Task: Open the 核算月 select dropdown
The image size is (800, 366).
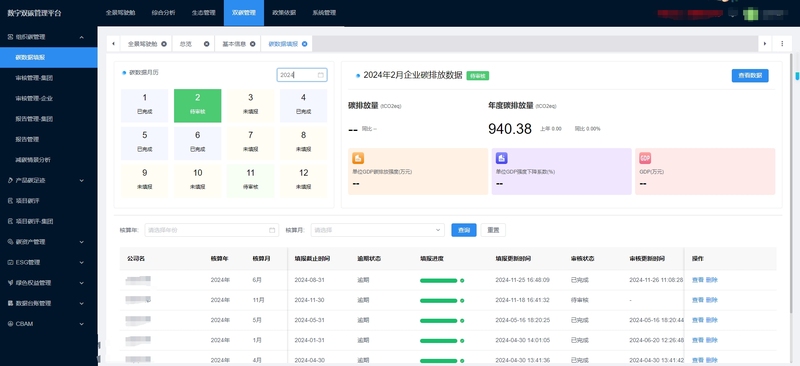Action: (378, 230)
